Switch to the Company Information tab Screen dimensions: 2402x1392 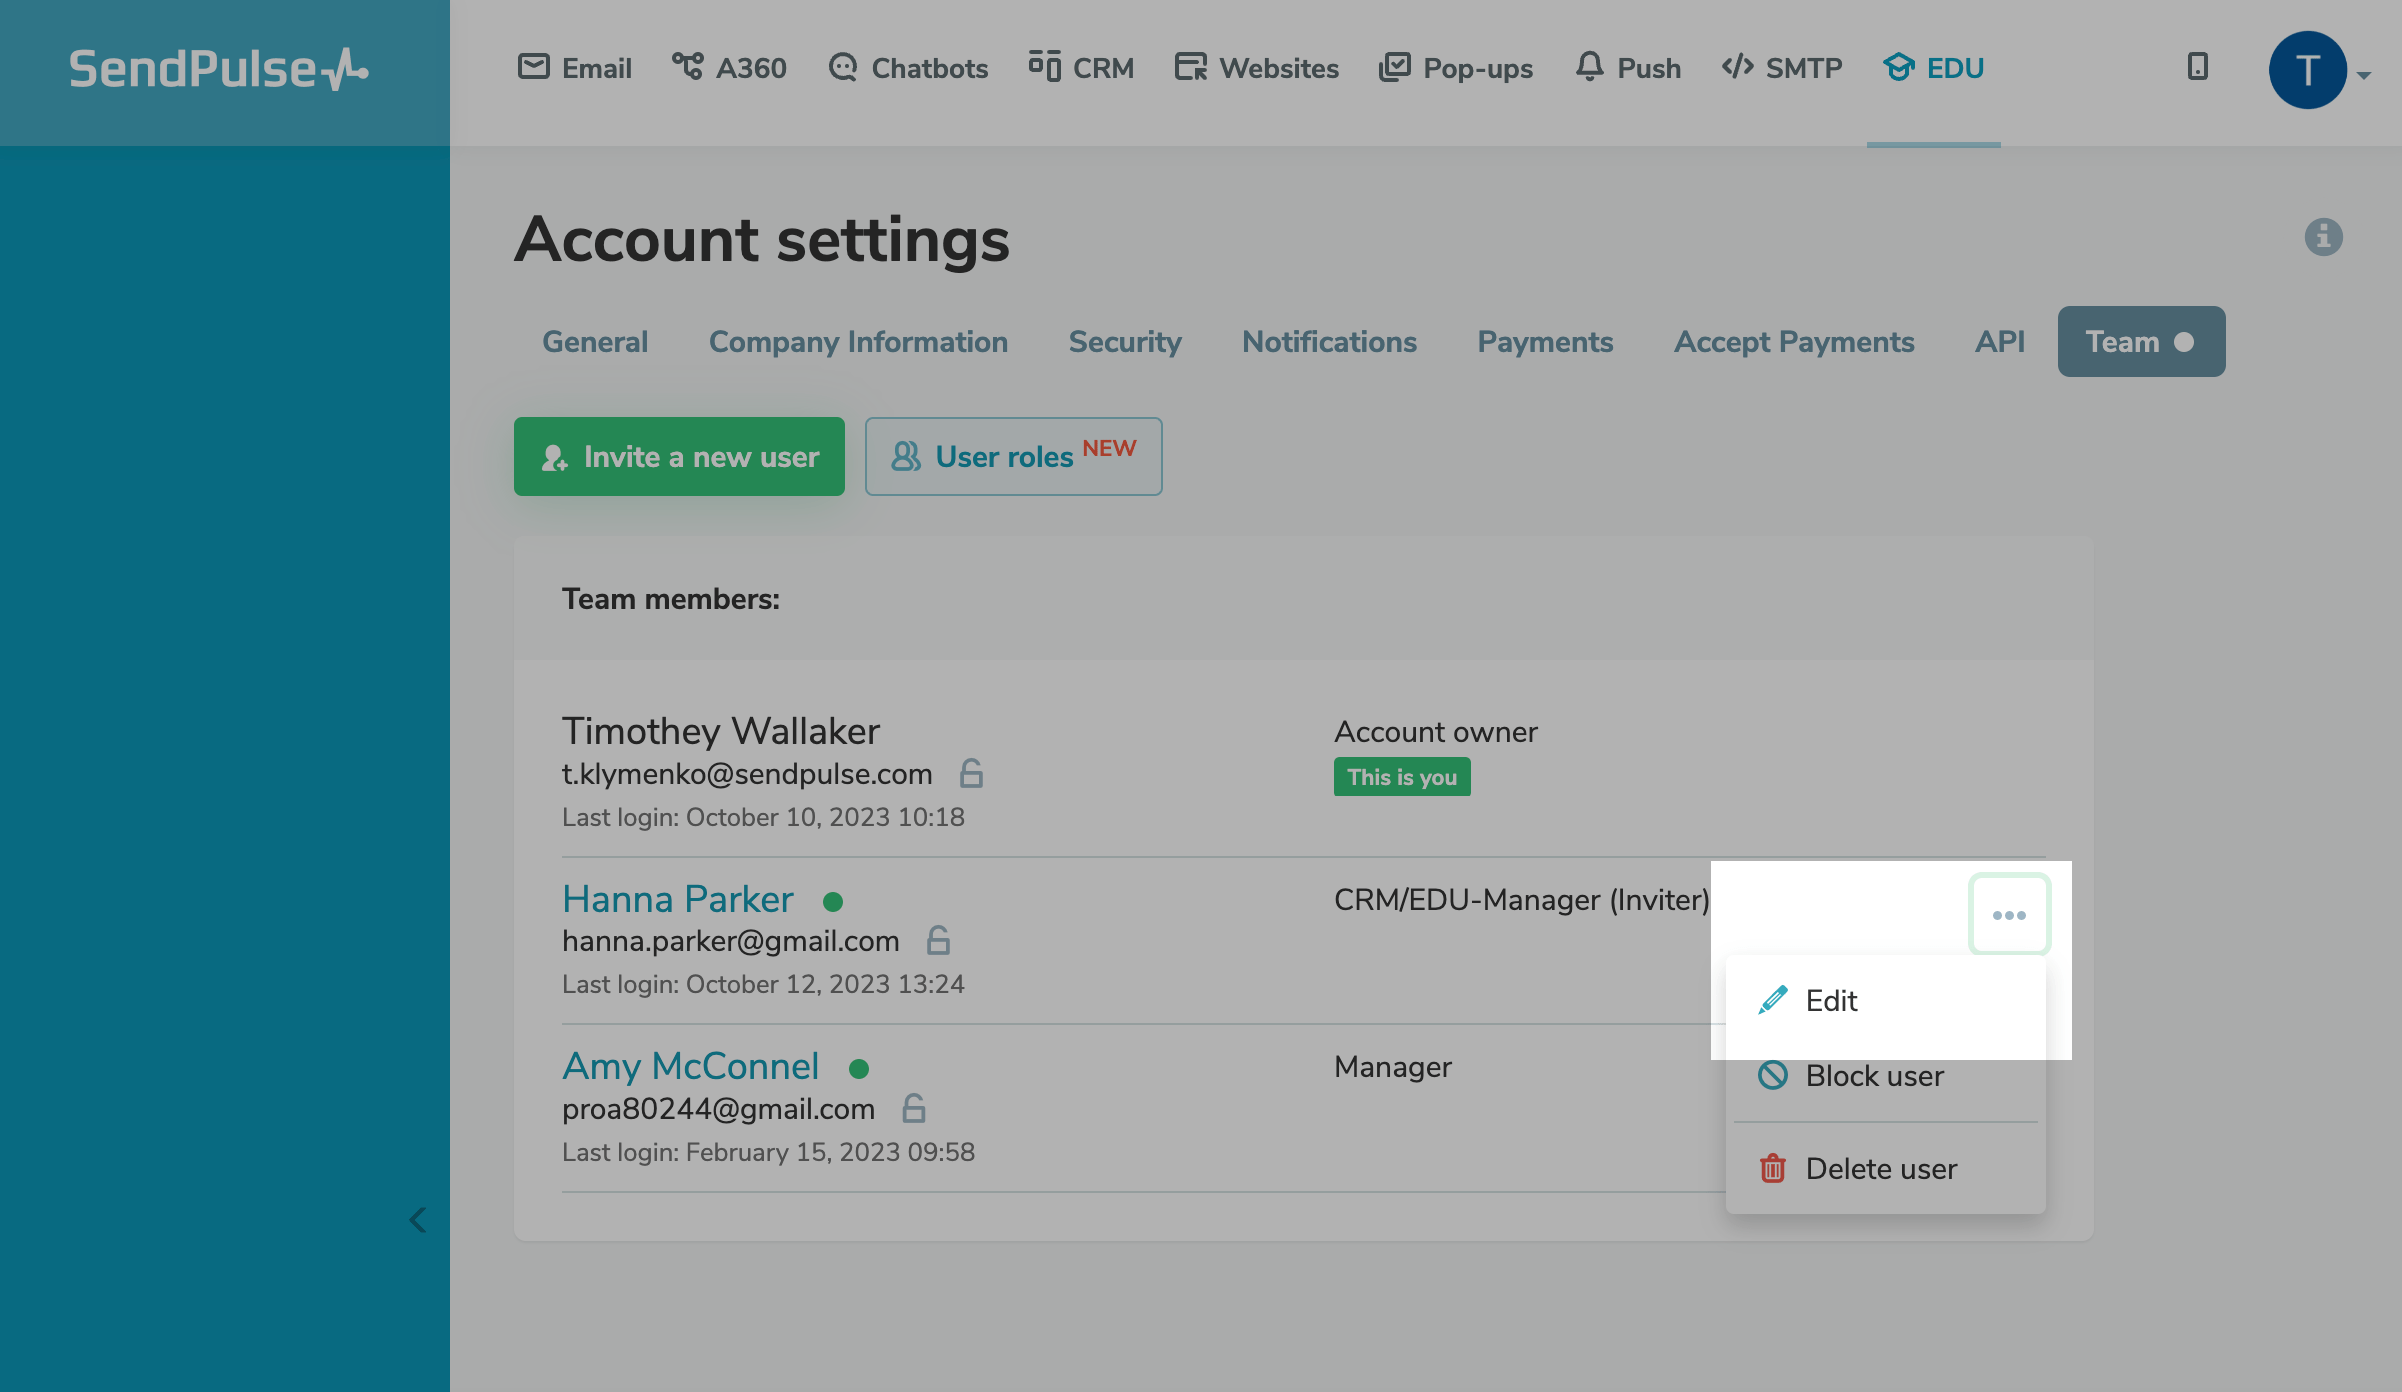pos(858,342)
